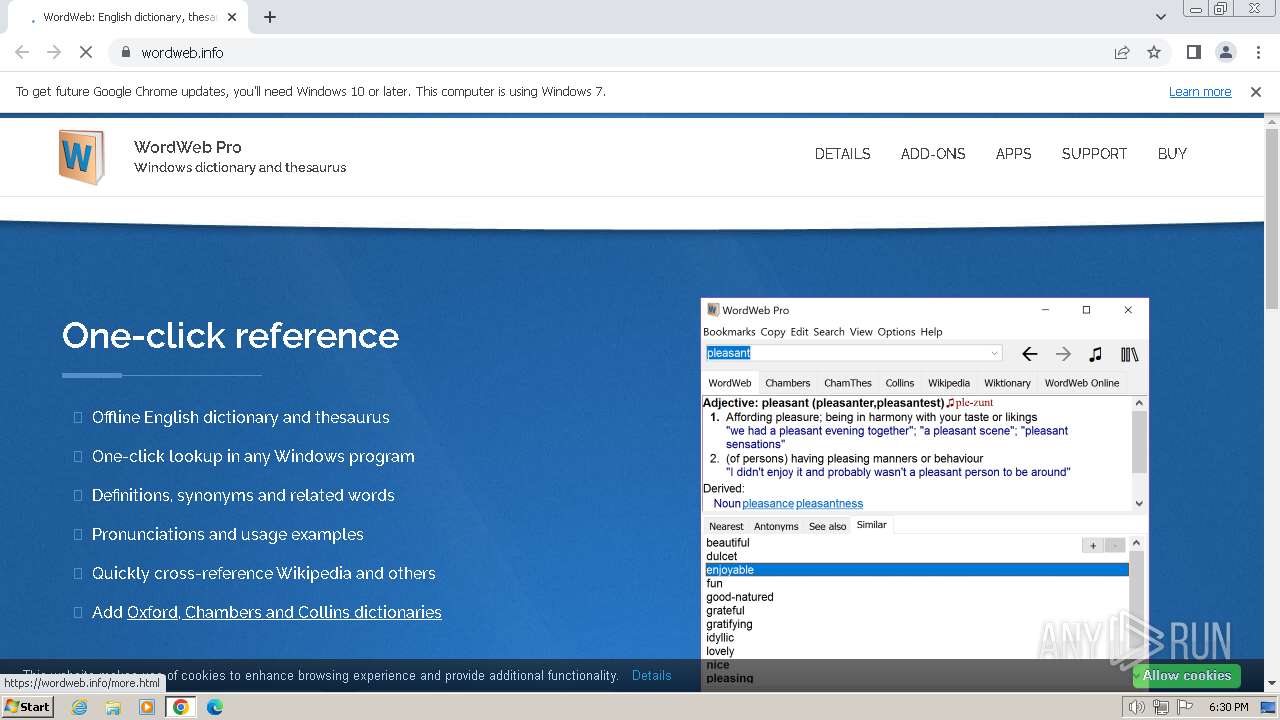Click the books library icon in WordWeb
The width and height of the screenshot is (1280, 720).
click(1129, 354)
